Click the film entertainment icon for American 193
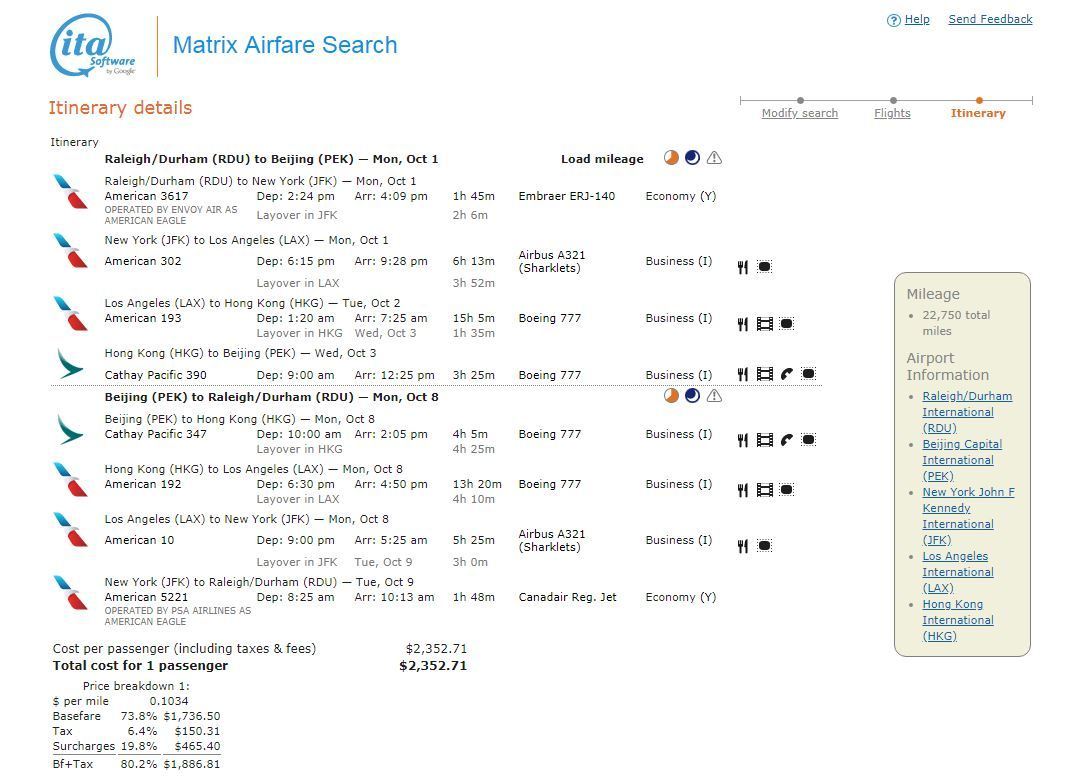Screen dimensions: 1074x777 [764, 323]
